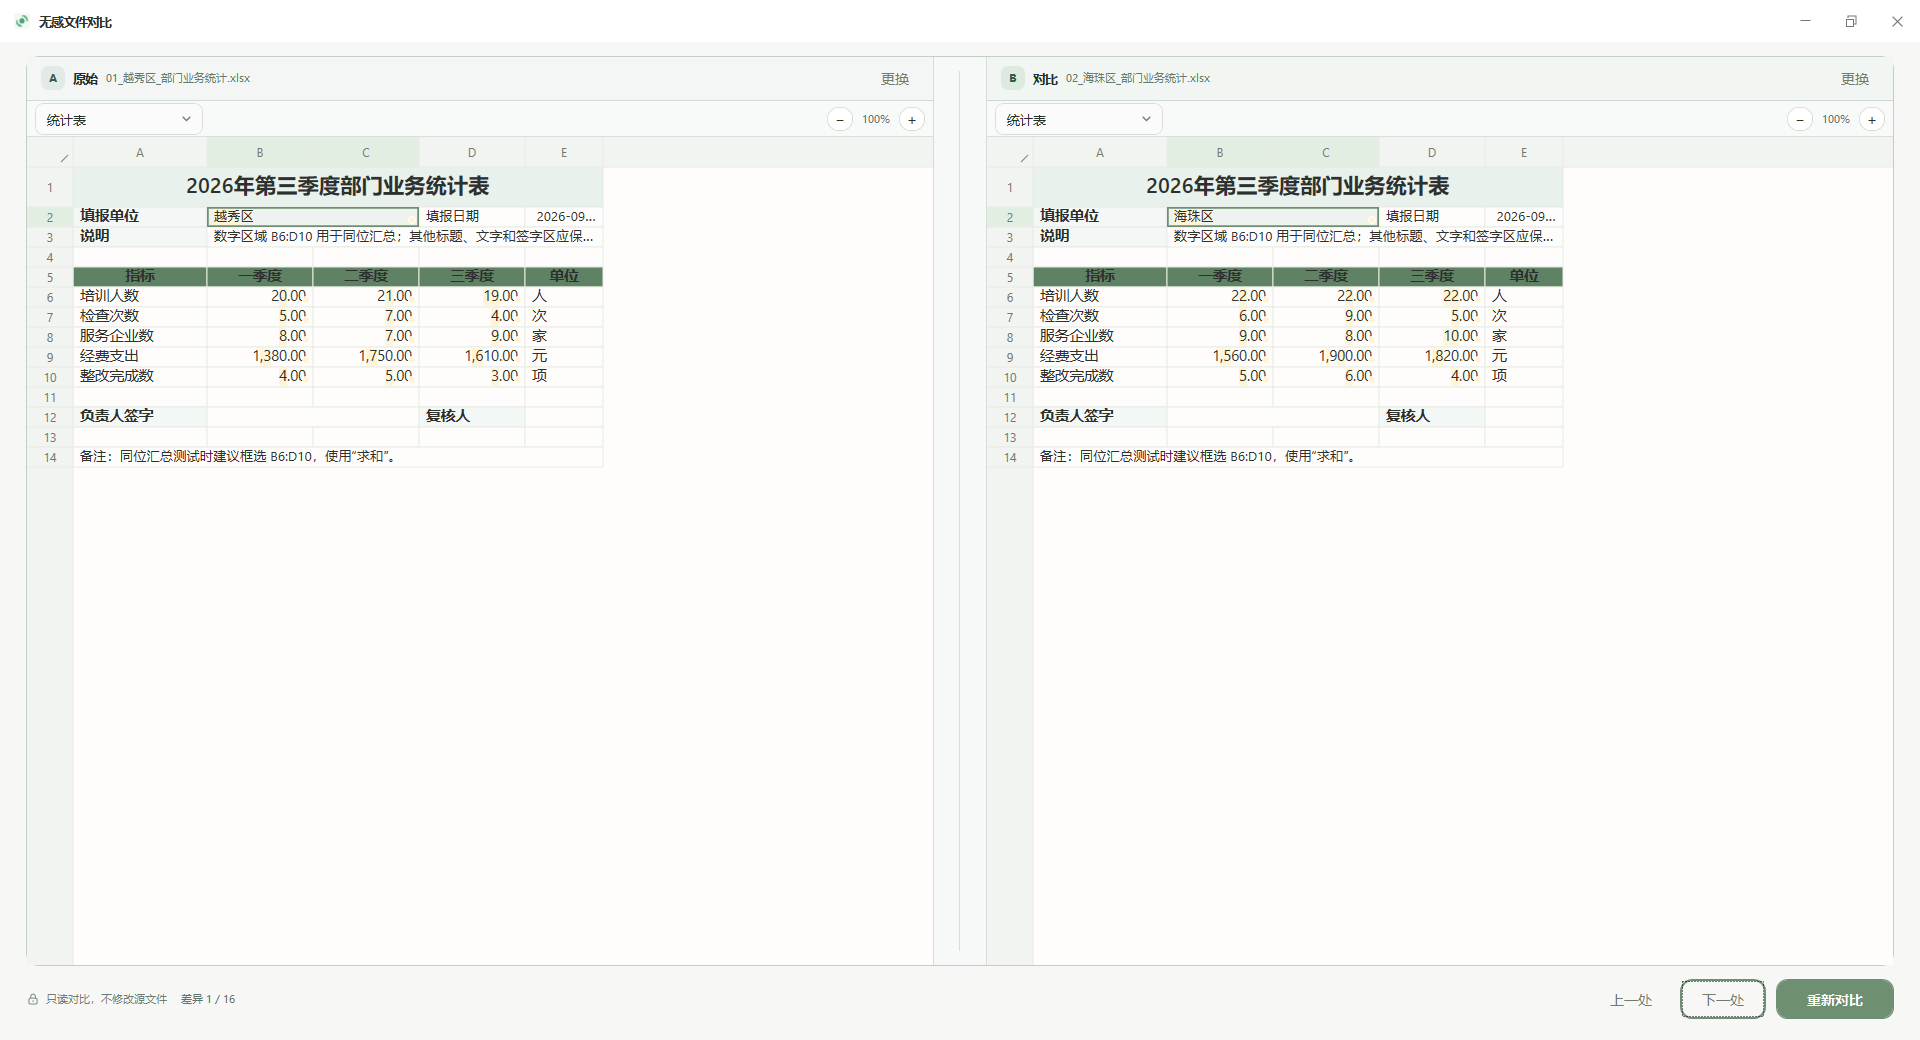Click the select-all corner in panel B grid
The image size is (1920, 1040).
tap(1010, 153)
